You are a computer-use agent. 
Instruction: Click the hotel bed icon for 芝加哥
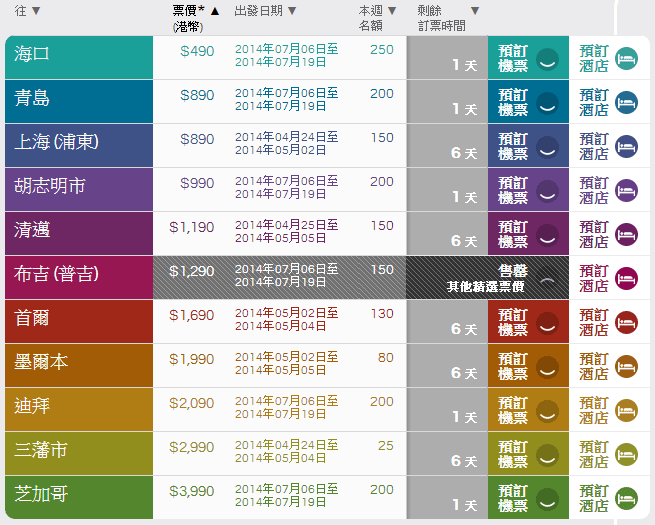pos(626,498)
